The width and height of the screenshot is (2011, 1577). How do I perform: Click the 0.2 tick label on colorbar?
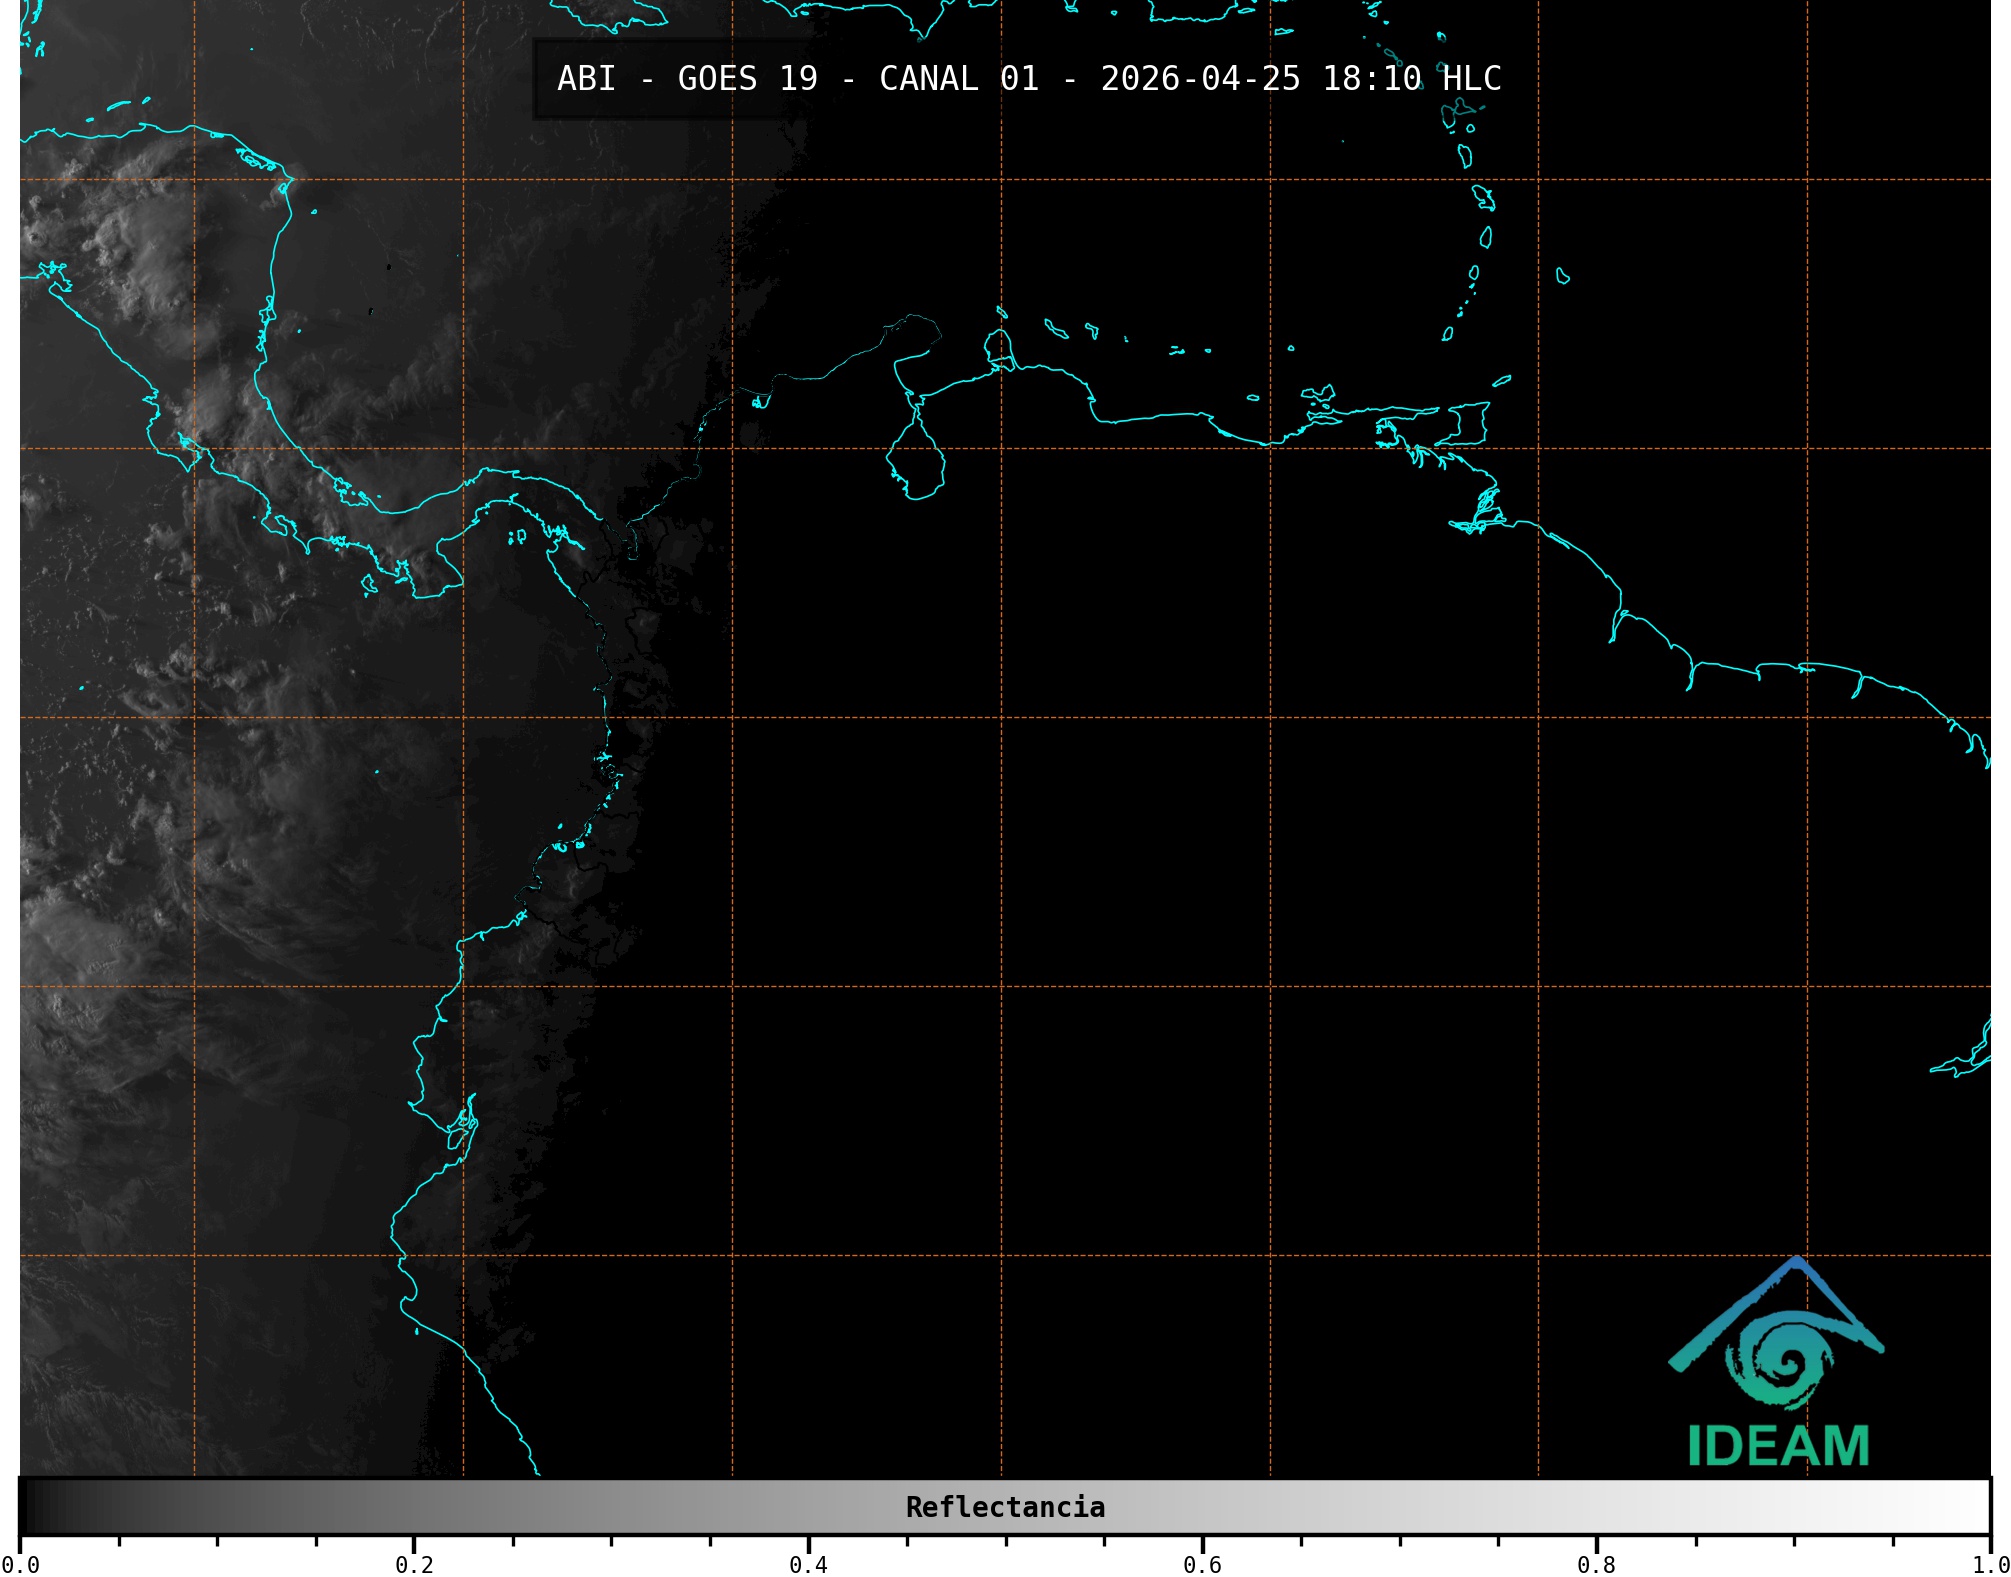pos(414,1564)
